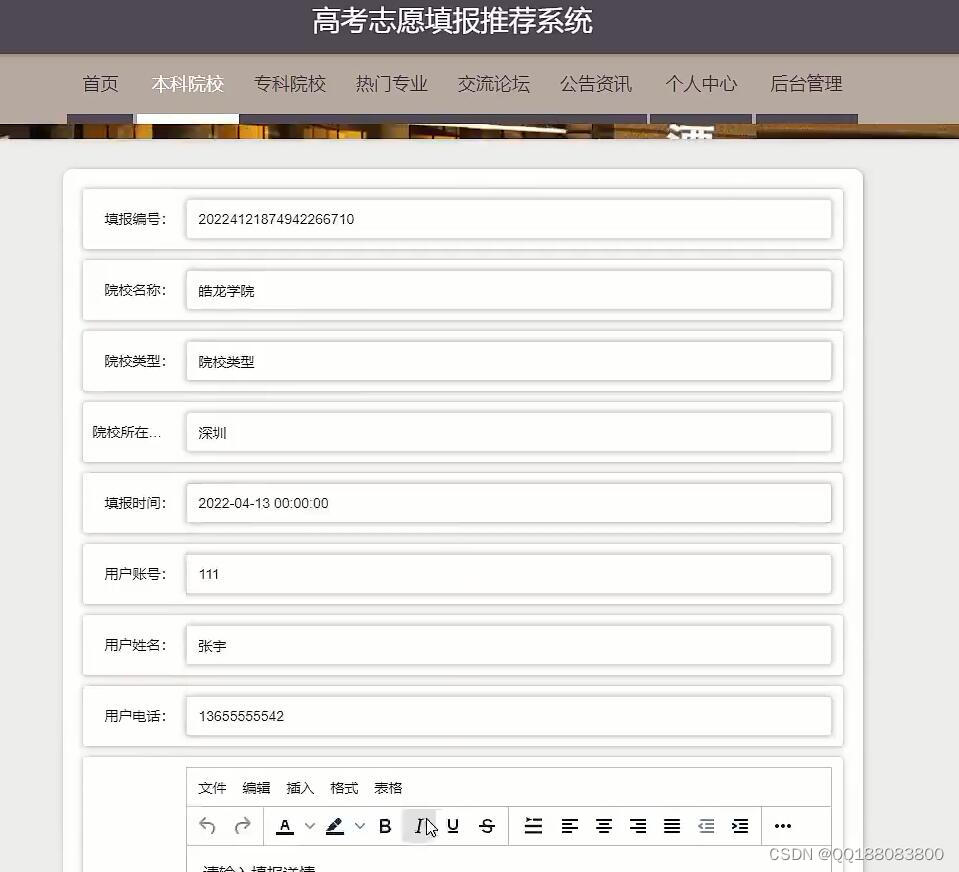Toggle justify alignment in the editor
Viewport: 959px width, 872px height.
(x=671, y=826)
